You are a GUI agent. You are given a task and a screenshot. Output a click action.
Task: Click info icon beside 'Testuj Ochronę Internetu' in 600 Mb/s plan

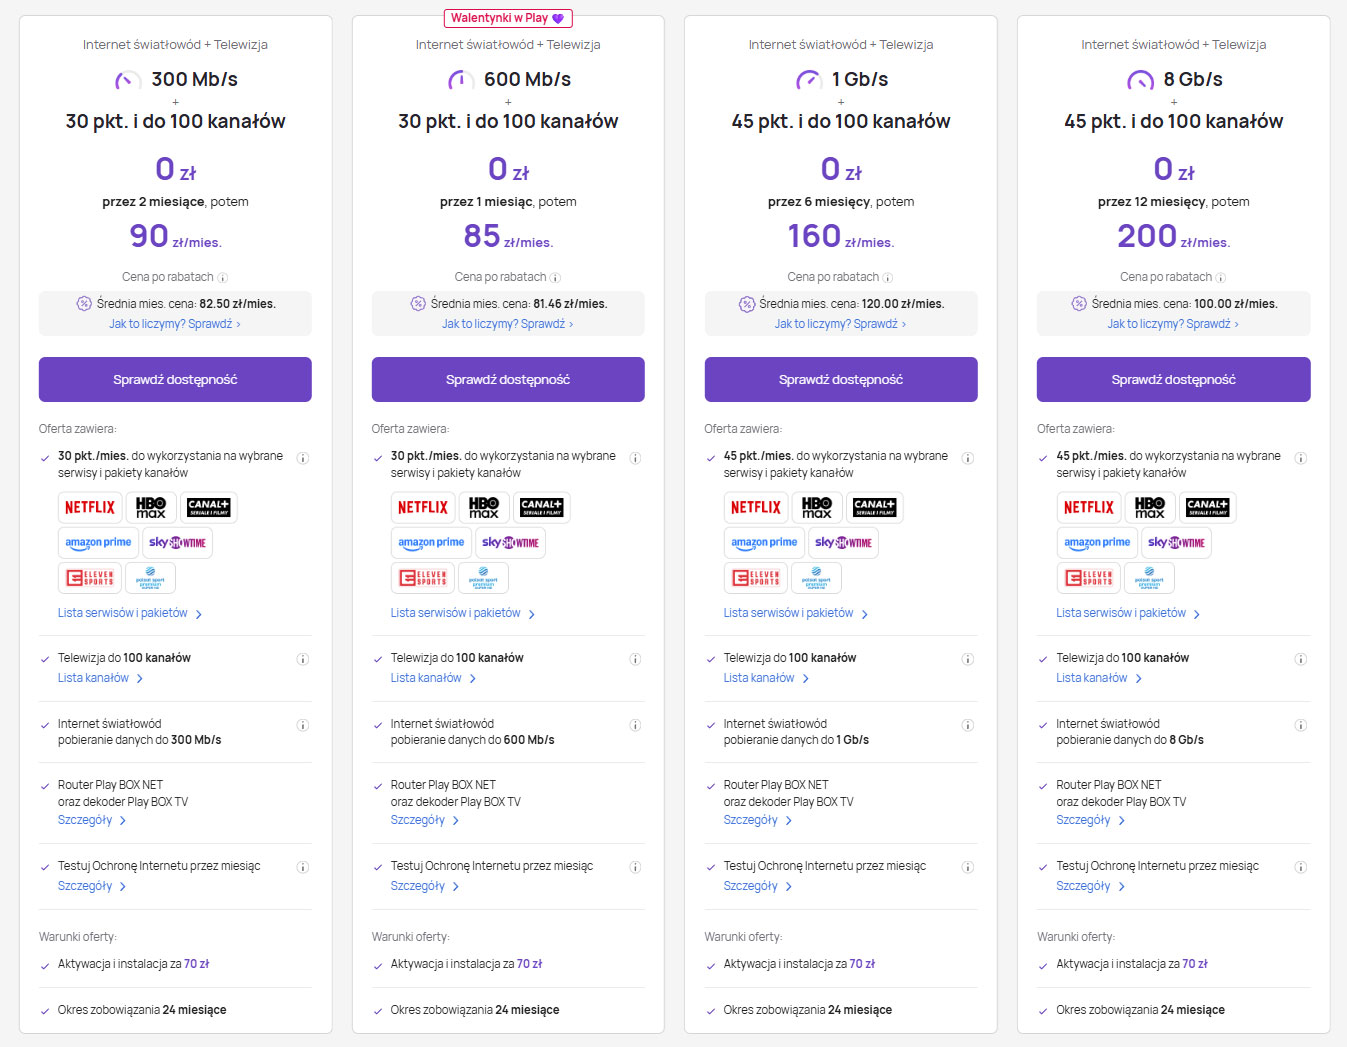(635, 867)
